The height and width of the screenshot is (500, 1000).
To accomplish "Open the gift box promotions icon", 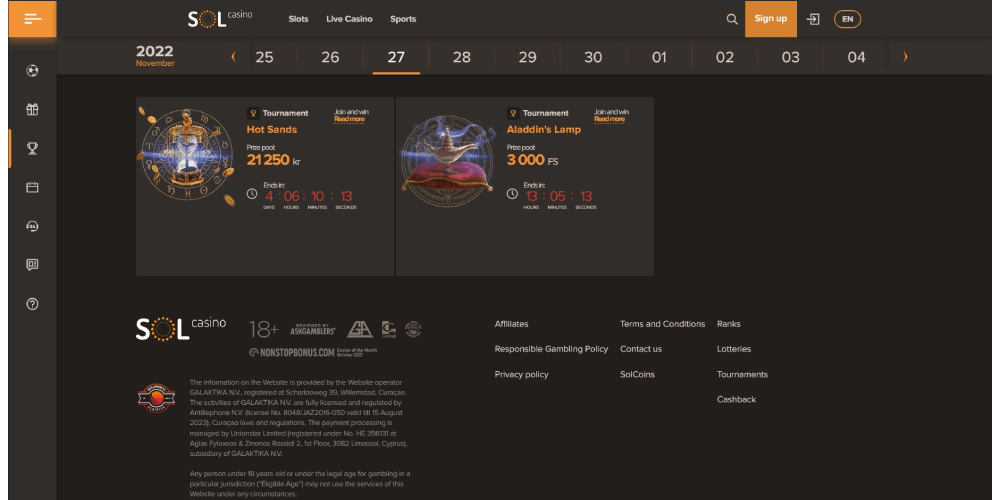I will 32,109.
